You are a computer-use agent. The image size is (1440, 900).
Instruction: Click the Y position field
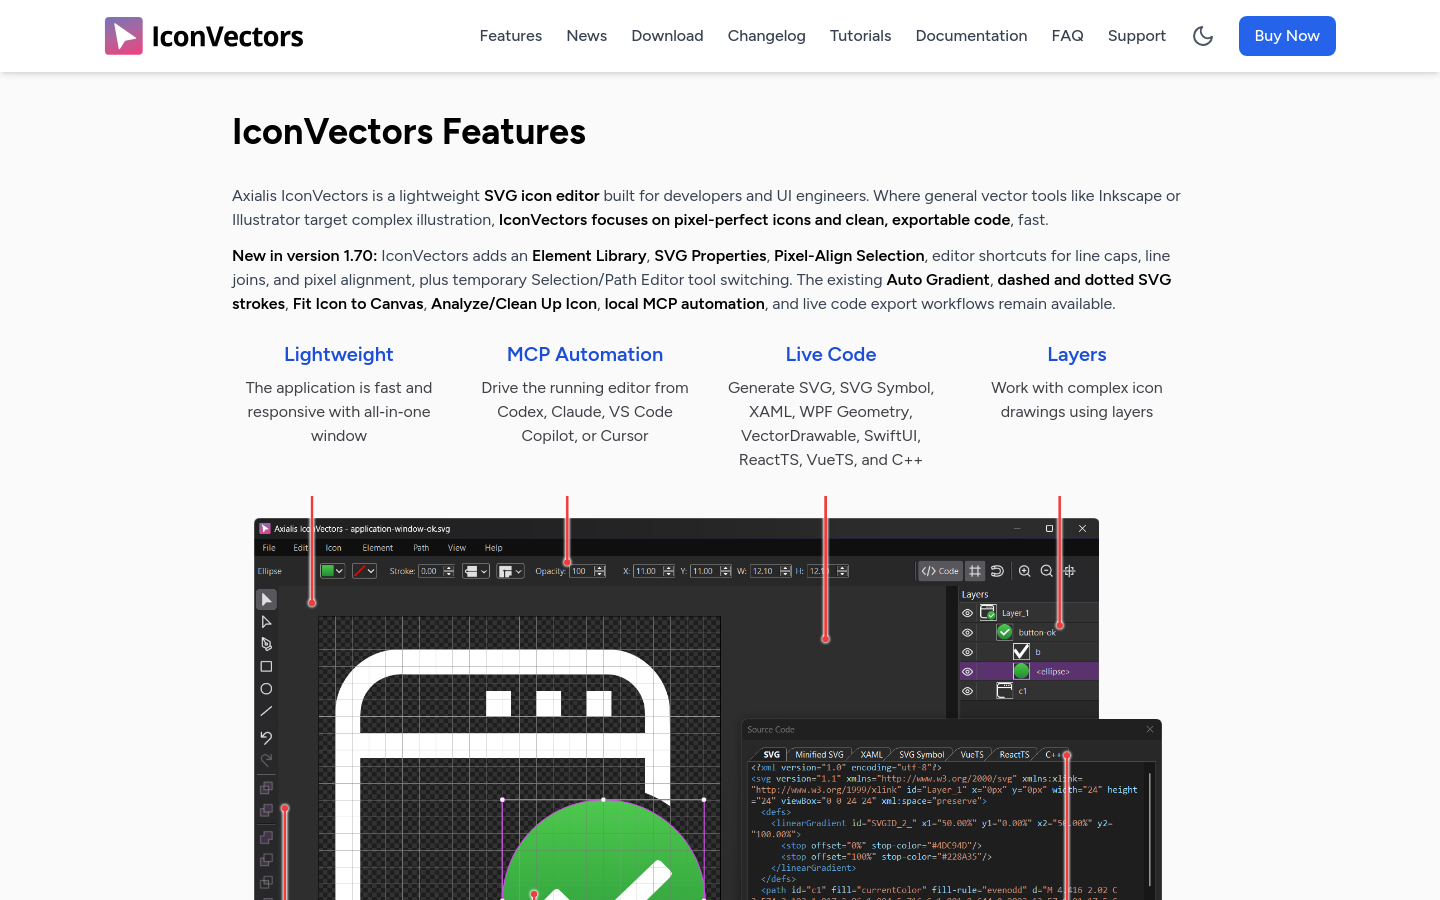tap(704, 571)
